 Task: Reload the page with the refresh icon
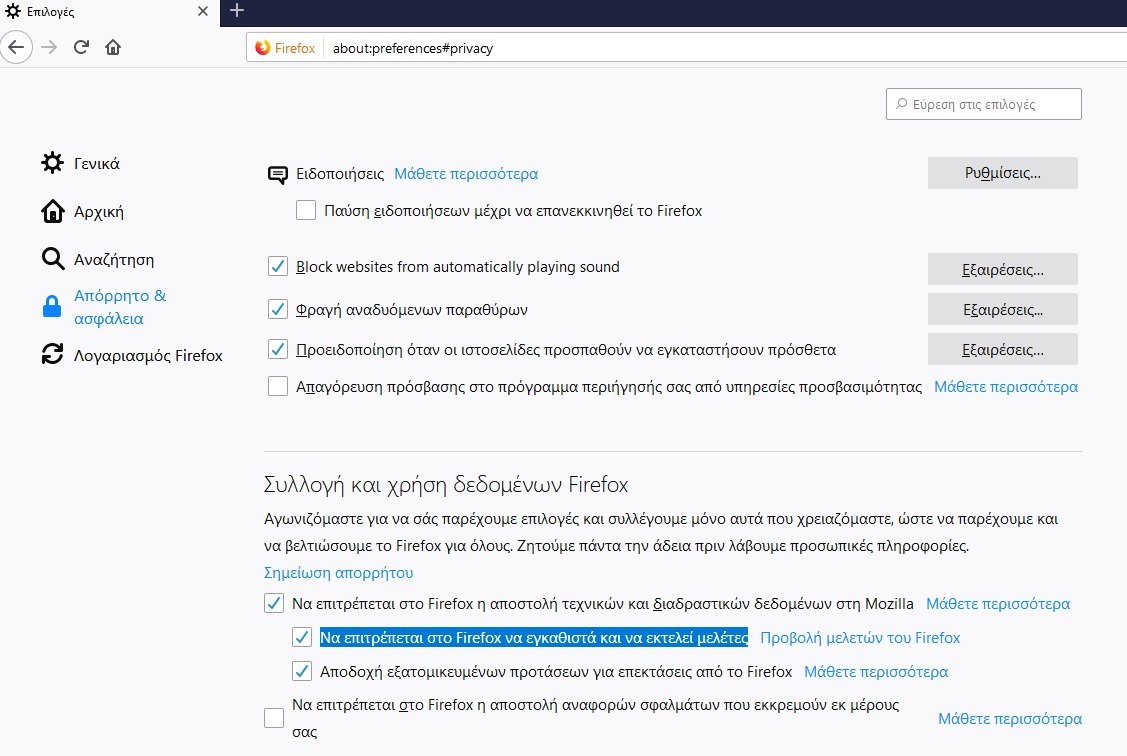(81, 47)
